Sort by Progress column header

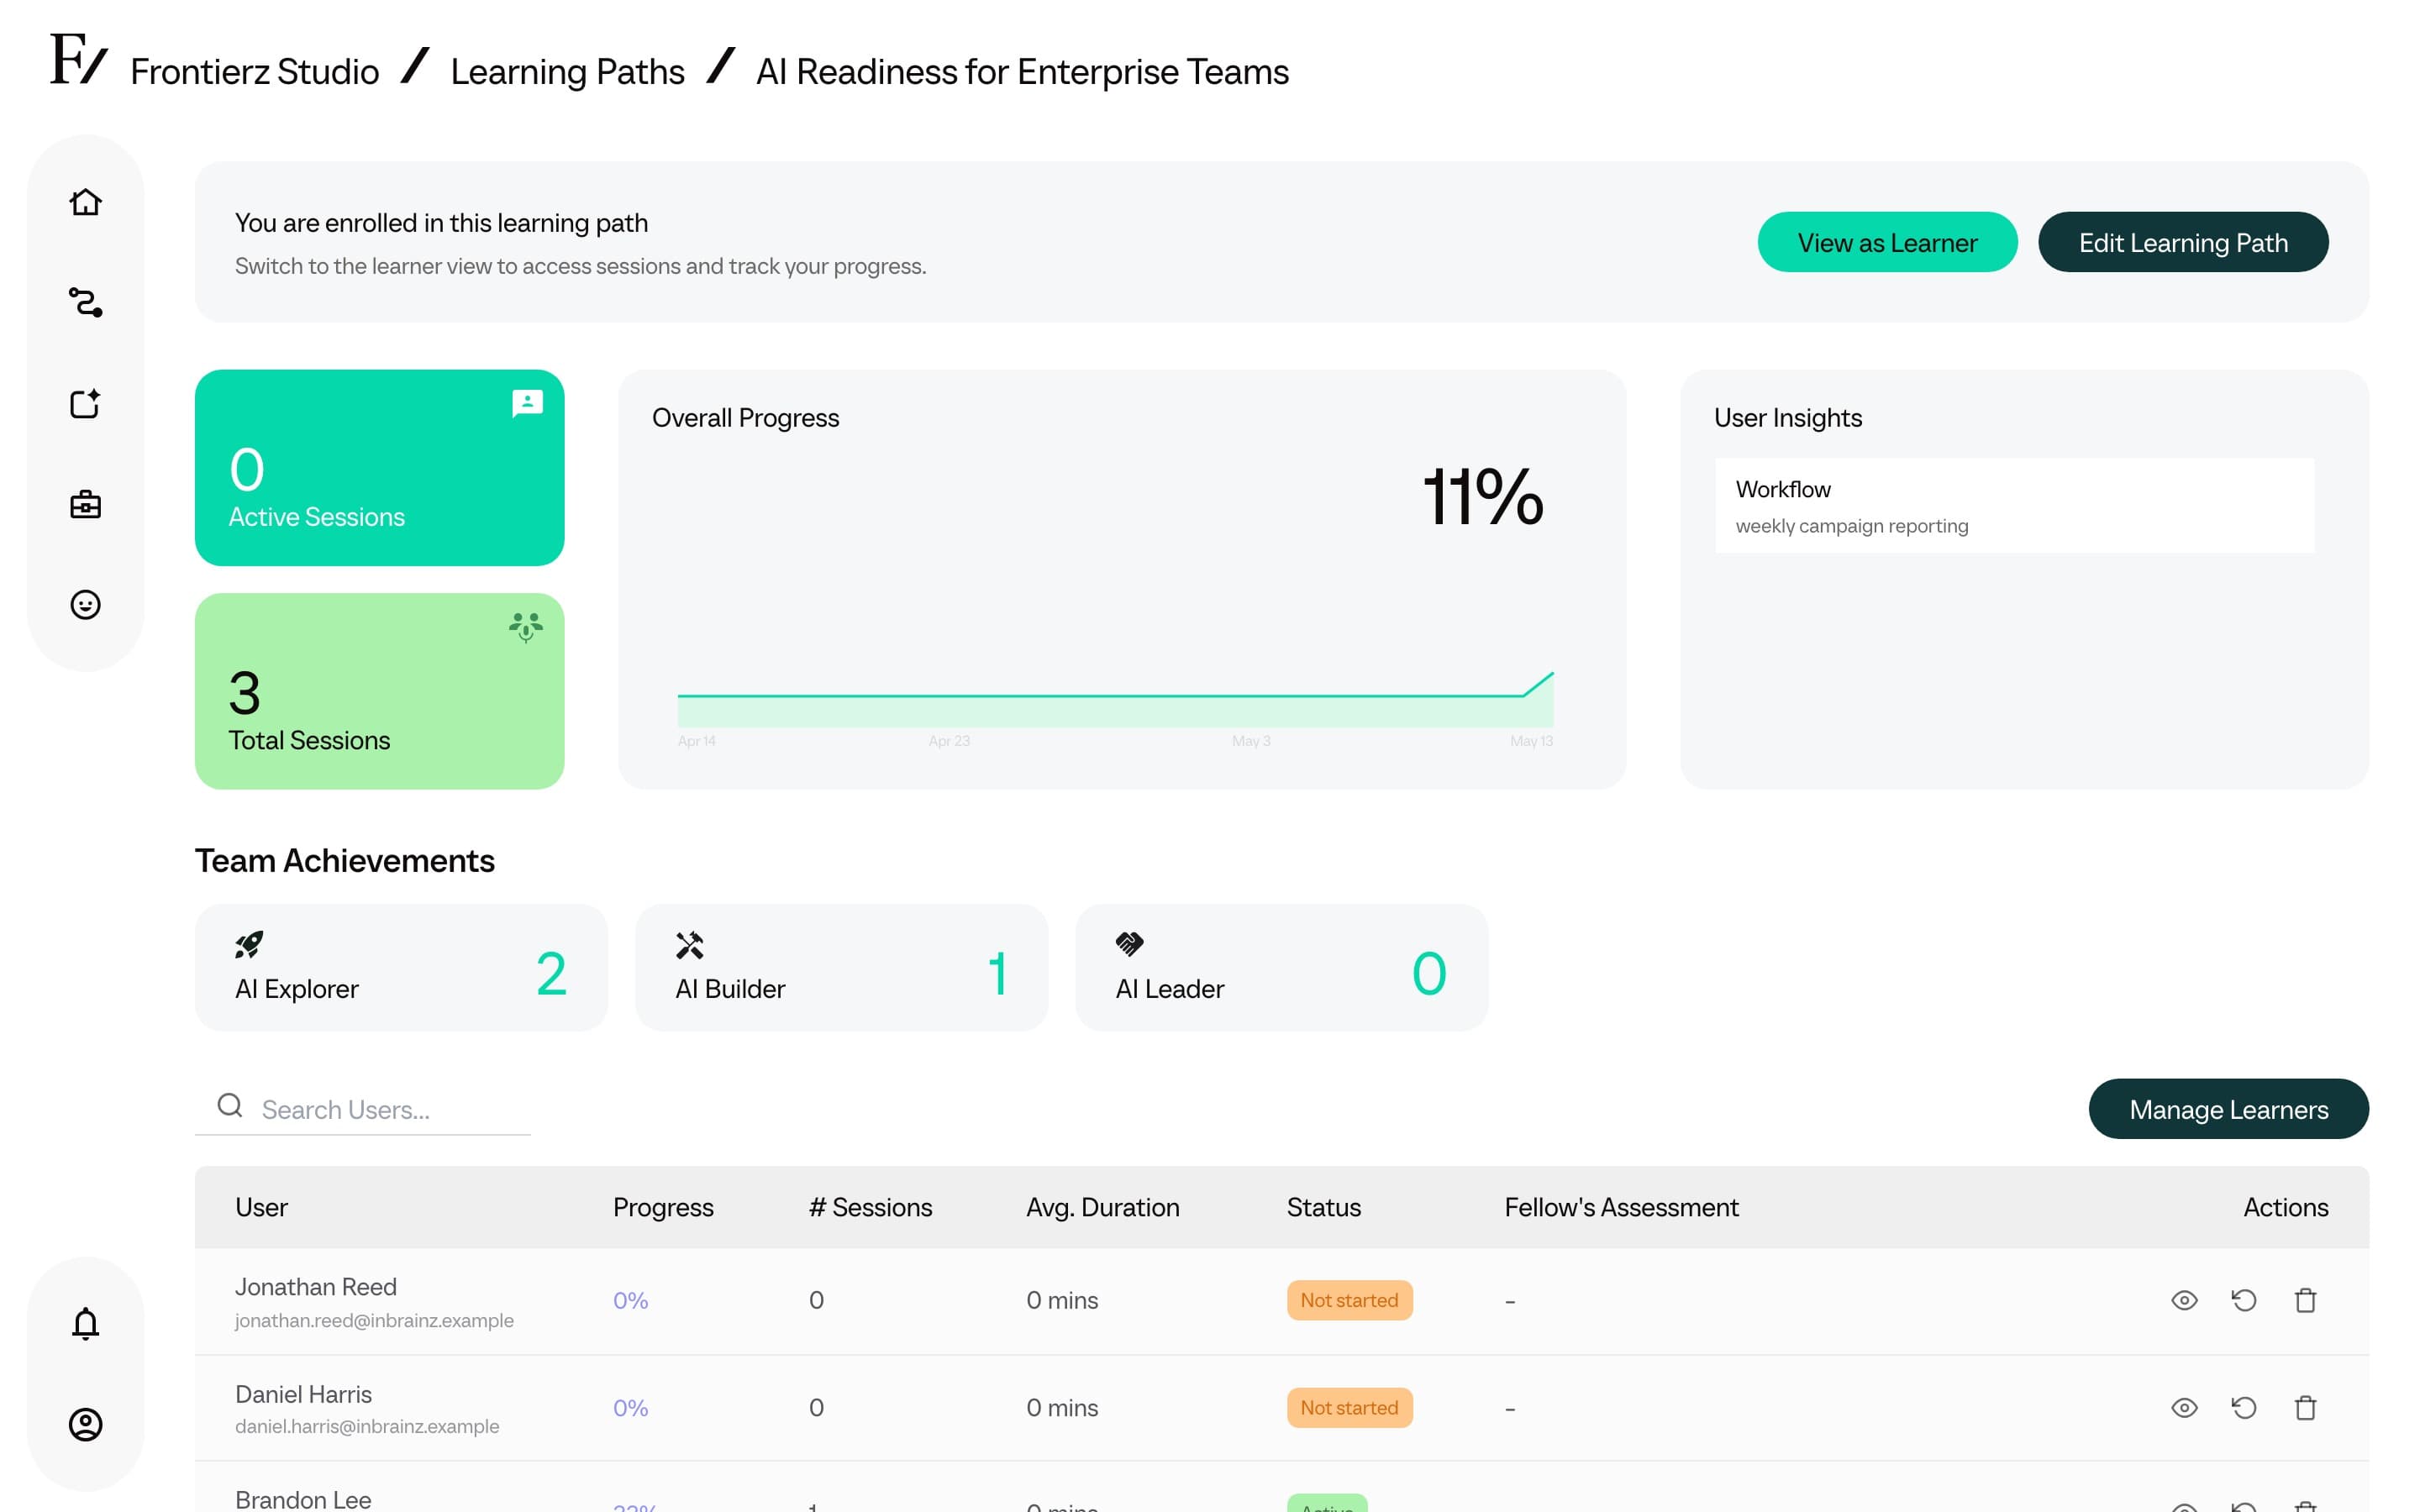click(663, 1207)
